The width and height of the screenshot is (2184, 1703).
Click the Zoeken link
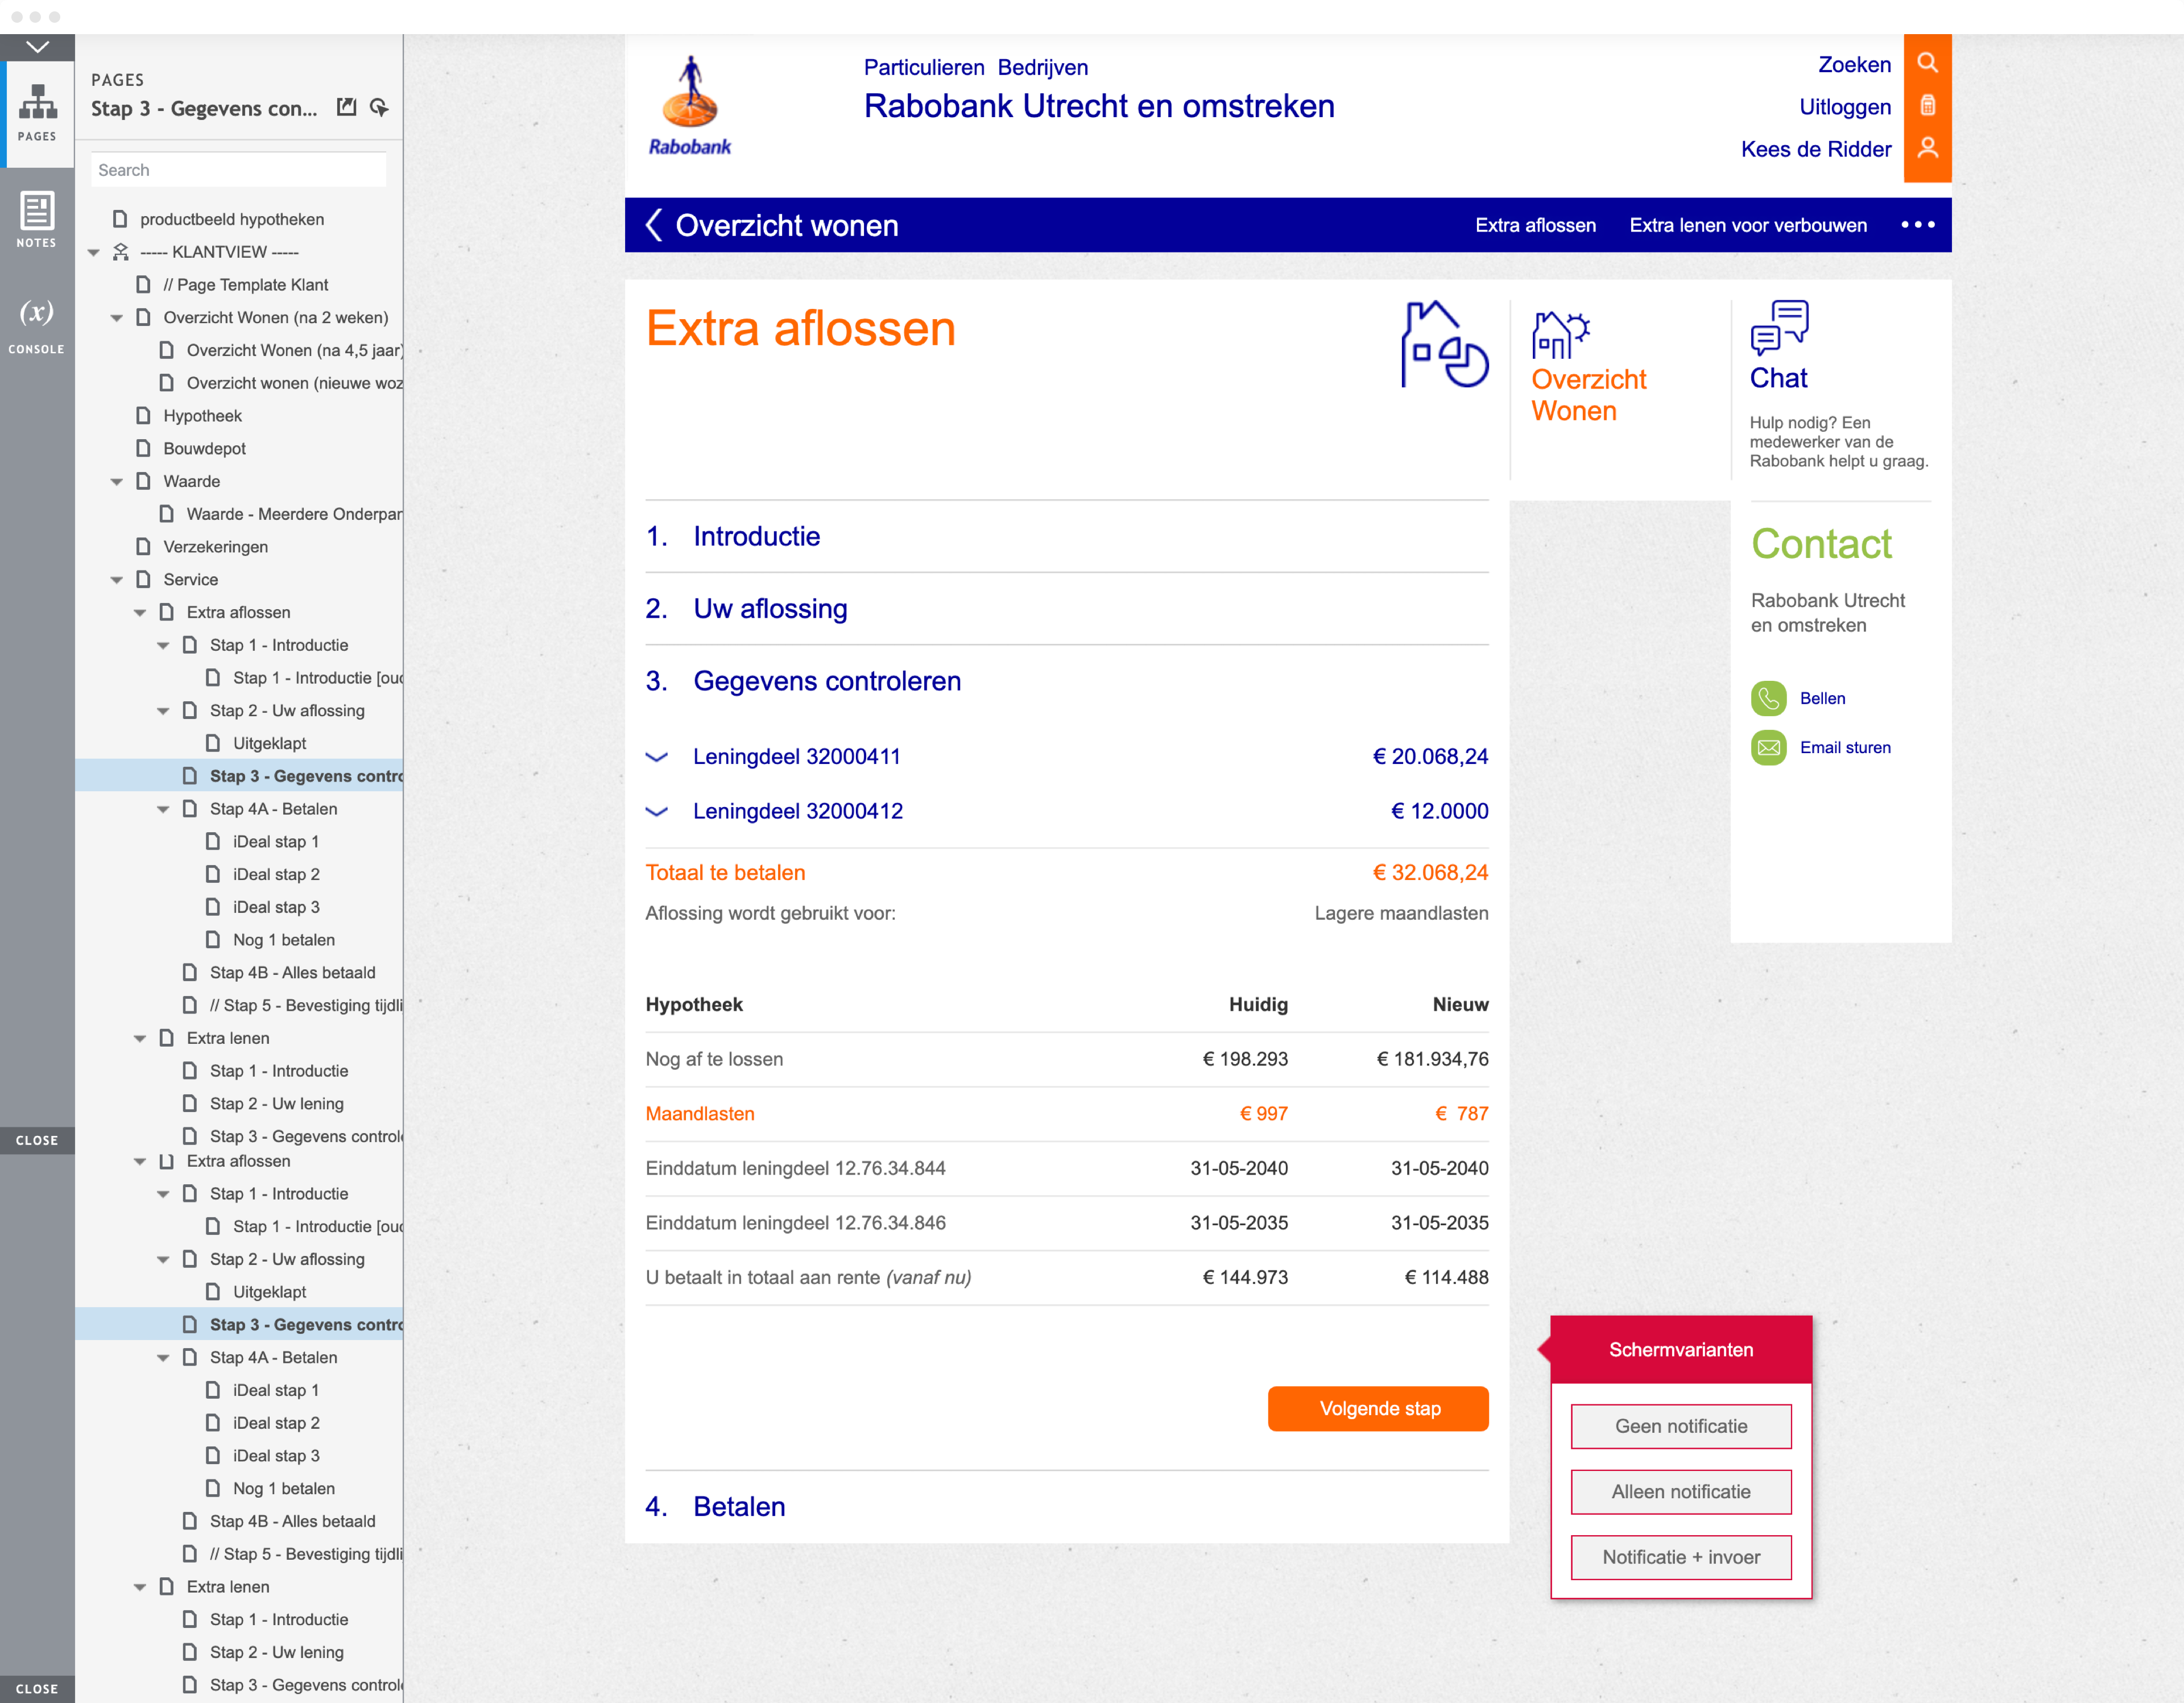point(1854,65)
